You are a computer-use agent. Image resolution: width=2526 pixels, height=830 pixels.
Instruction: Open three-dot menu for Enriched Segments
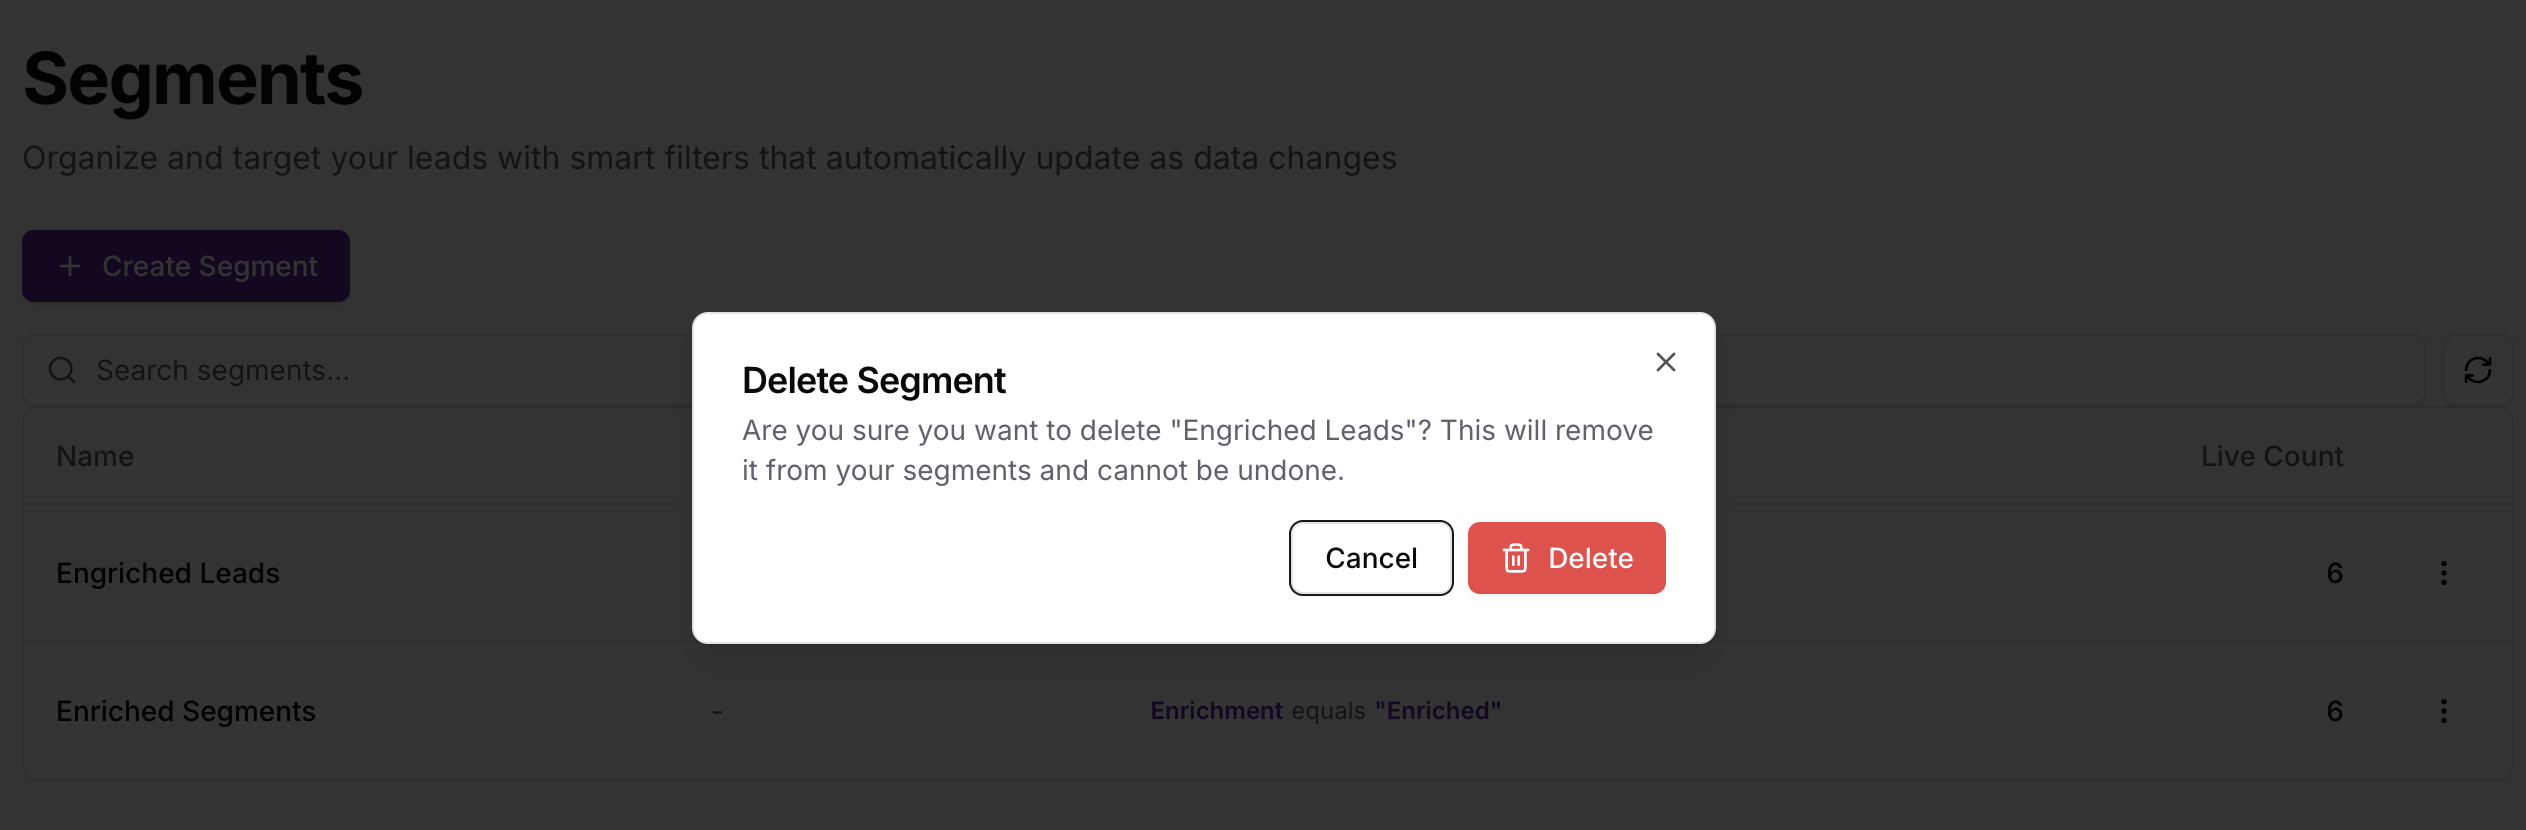[x=2443, y=711]
